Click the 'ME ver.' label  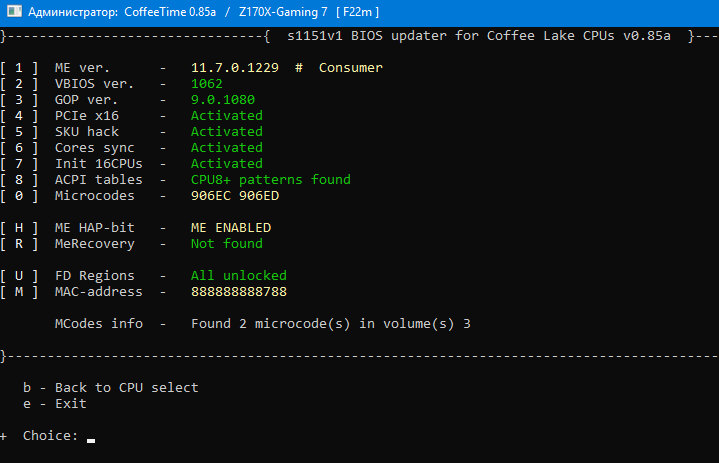(83, 68)
